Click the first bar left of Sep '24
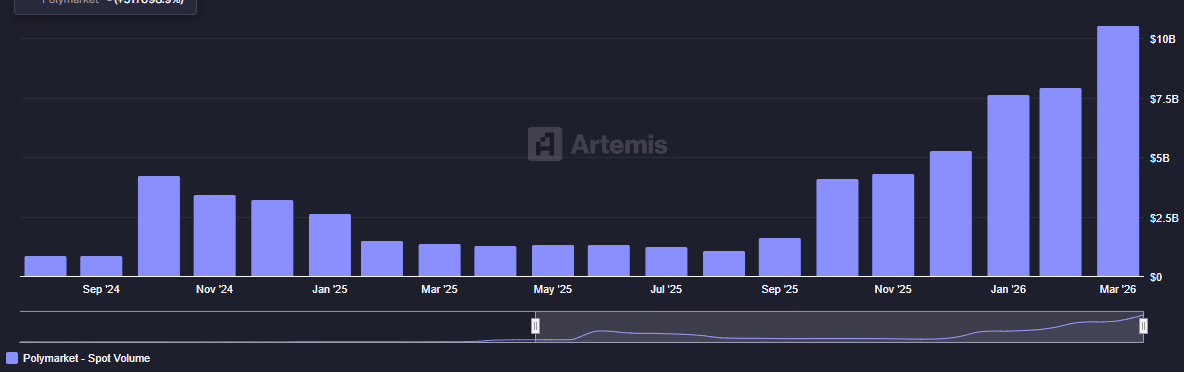Screen dimensions: 1184x372 pyautogui.click(x=45, y=266)
